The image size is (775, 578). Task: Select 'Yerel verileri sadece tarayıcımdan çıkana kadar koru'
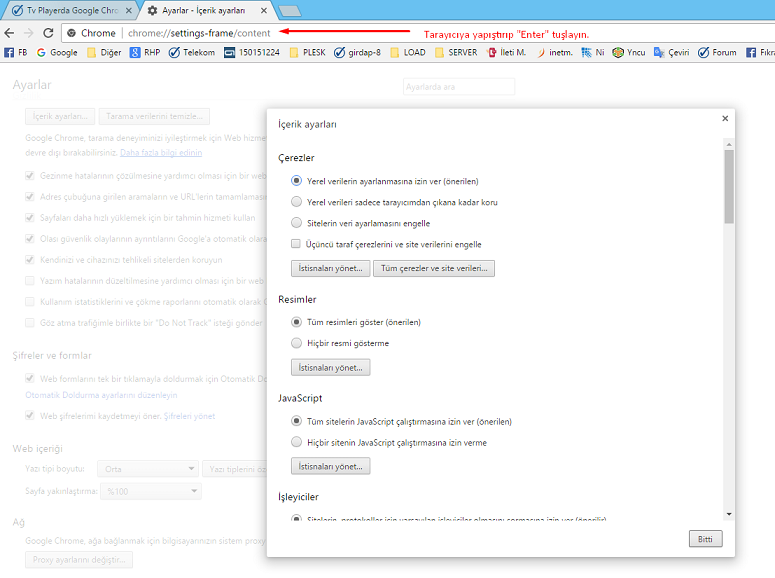click(x=296, y=202)
